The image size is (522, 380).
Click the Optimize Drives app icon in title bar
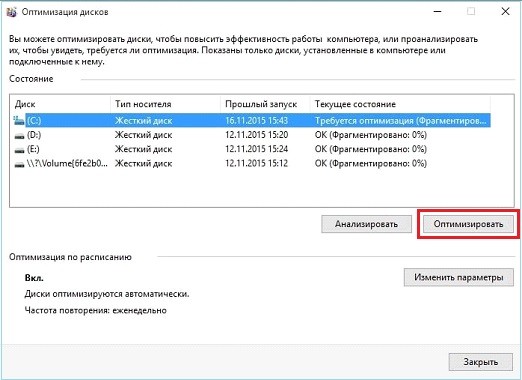coord(11,12)
